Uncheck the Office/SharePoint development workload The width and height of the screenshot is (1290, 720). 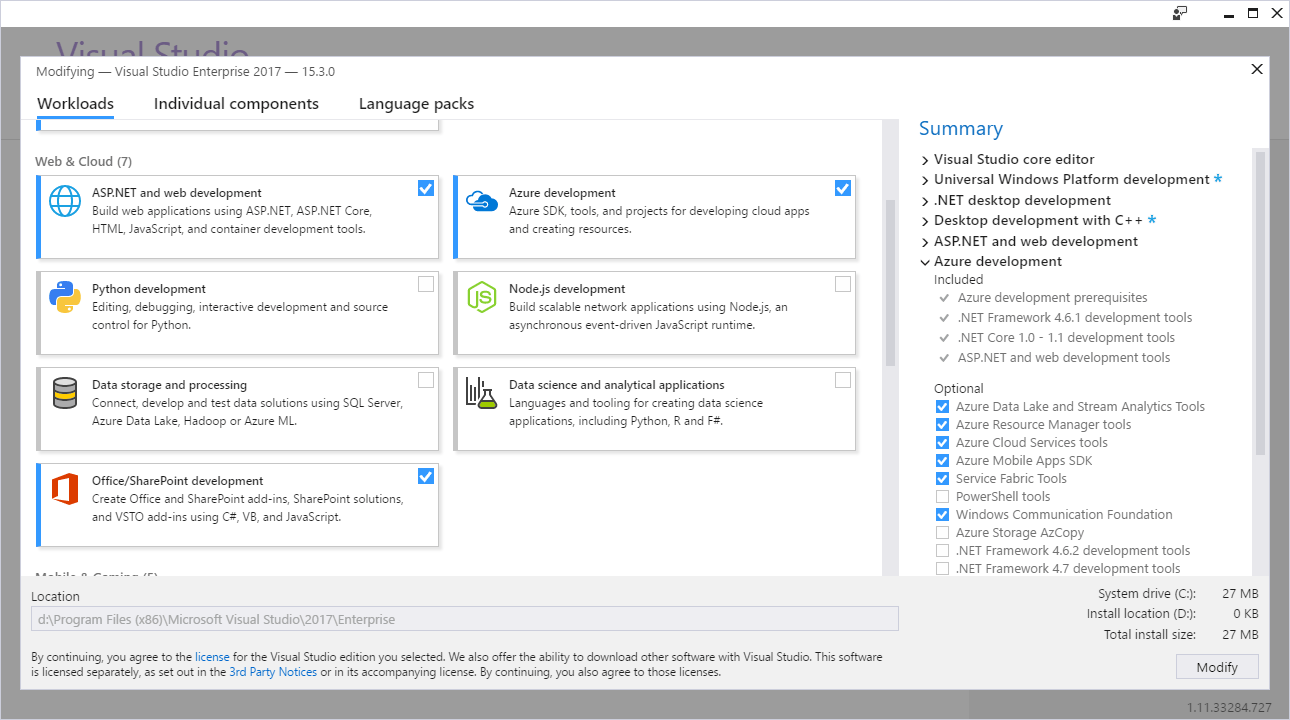pos(426,476)
